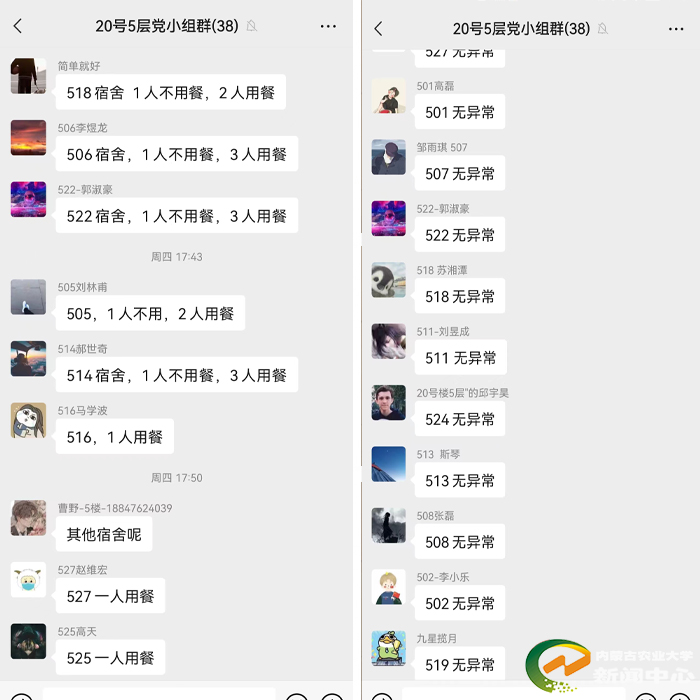Select message '524 无异常'
This screenshot has height=700, width=700.
[460, 419]
